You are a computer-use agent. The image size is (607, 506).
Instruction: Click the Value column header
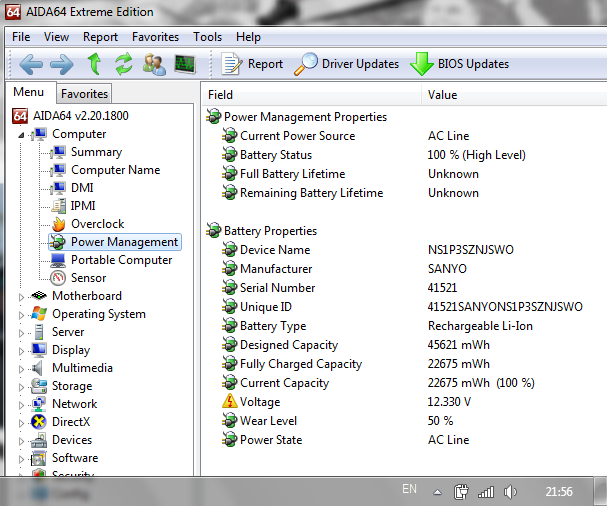pyautogui.click(x=443, y=95)
